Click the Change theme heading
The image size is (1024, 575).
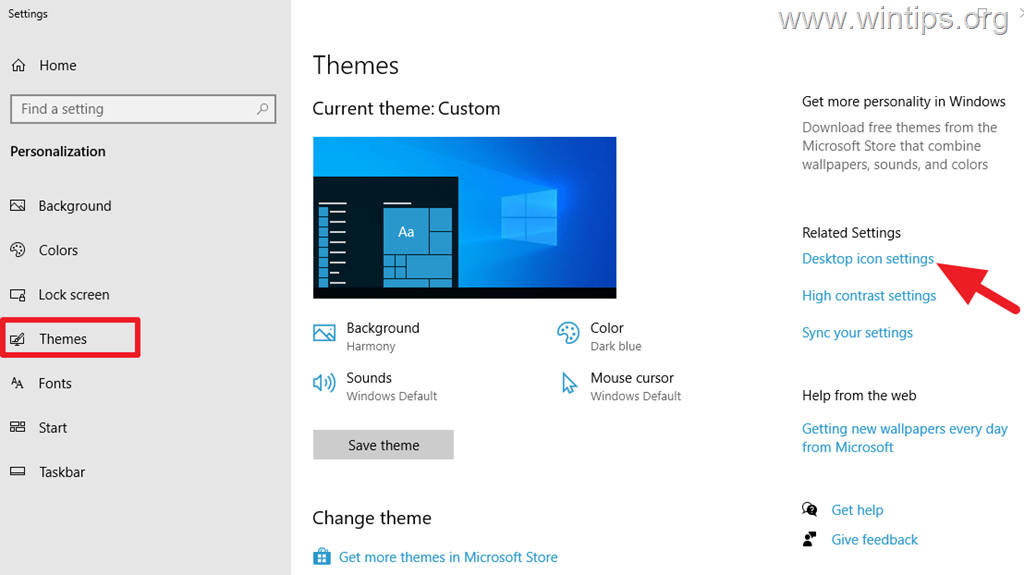click(372, 518)
